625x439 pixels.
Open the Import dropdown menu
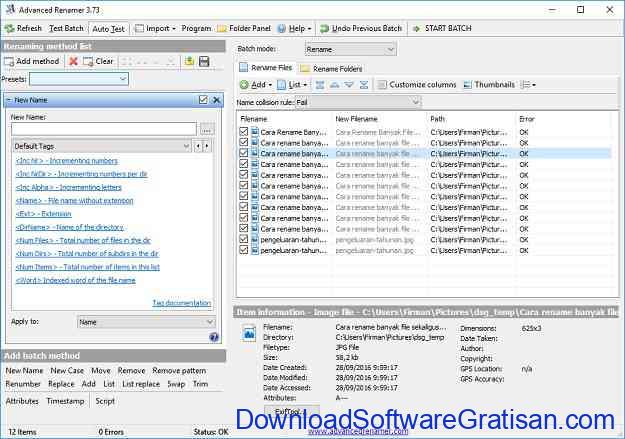[x=156, y=28]
